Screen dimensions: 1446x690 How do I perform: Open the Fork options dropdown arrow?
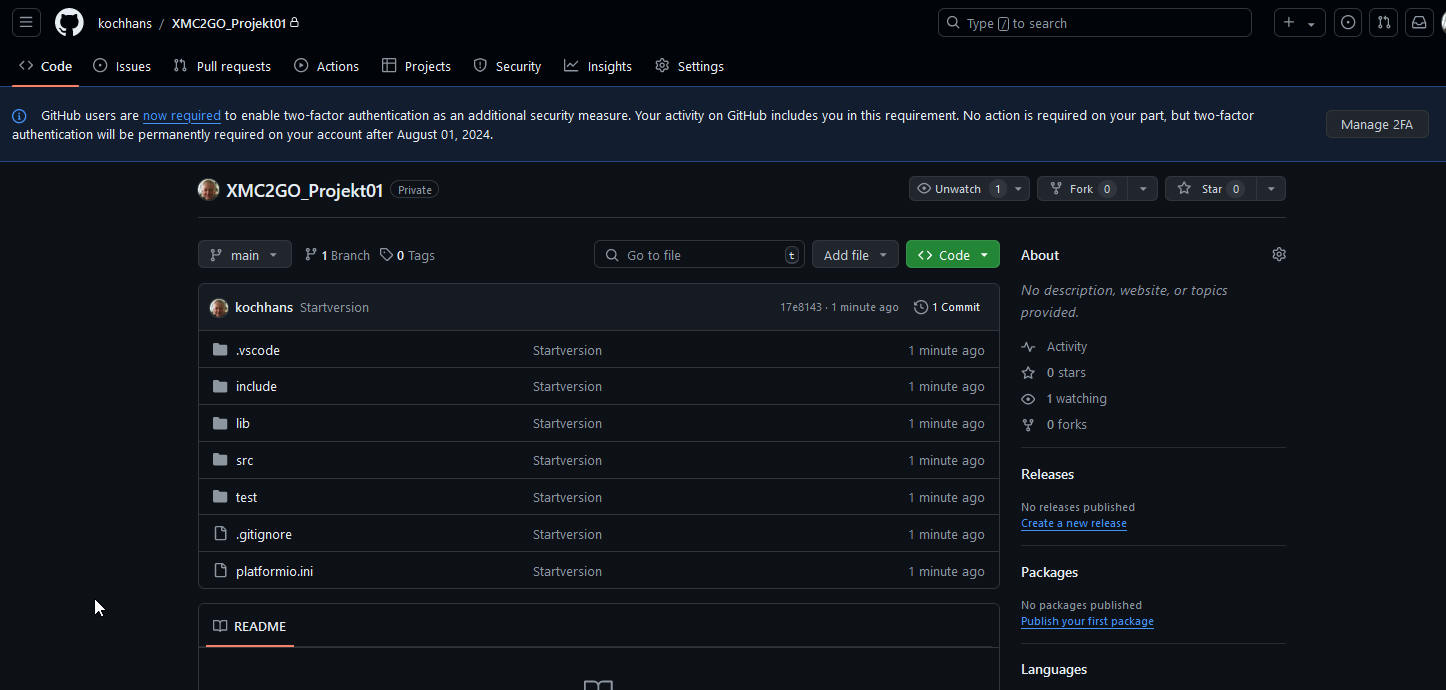click(x=1142, y=189)
